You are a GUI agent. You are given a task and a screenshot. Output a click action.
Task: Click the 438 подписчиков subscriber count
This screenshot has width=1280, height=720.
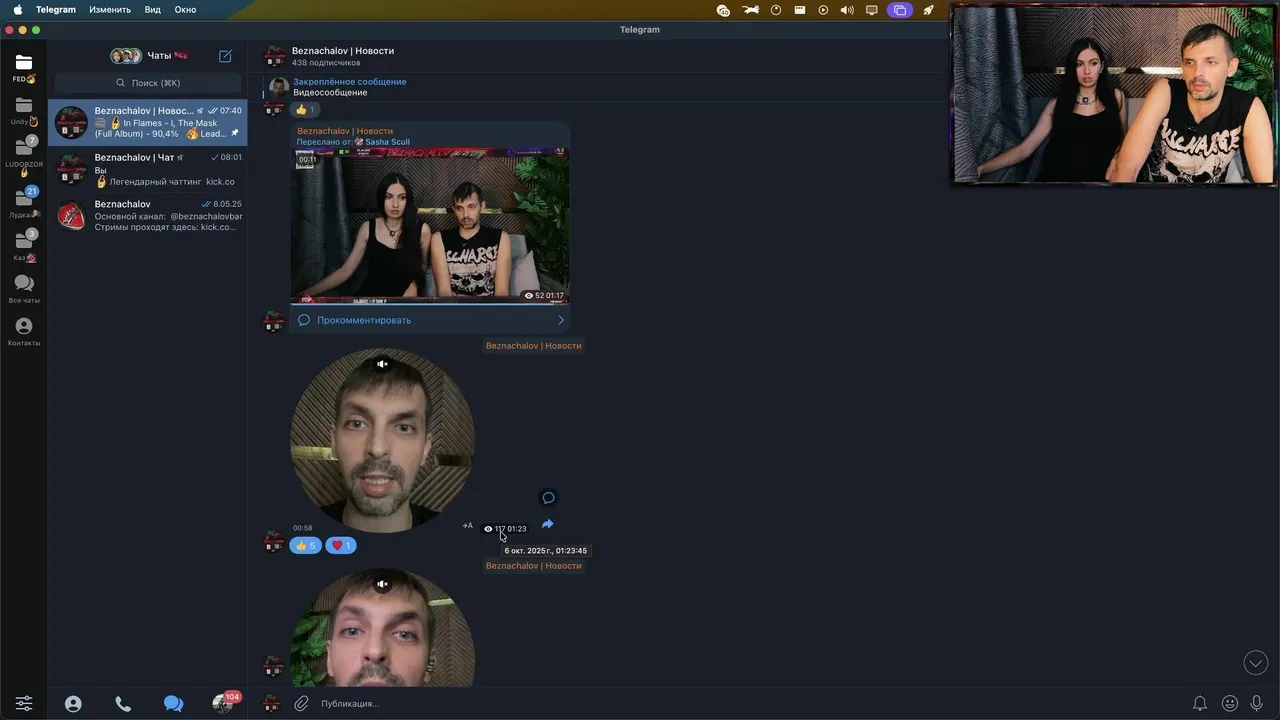[x=326, y=63]
